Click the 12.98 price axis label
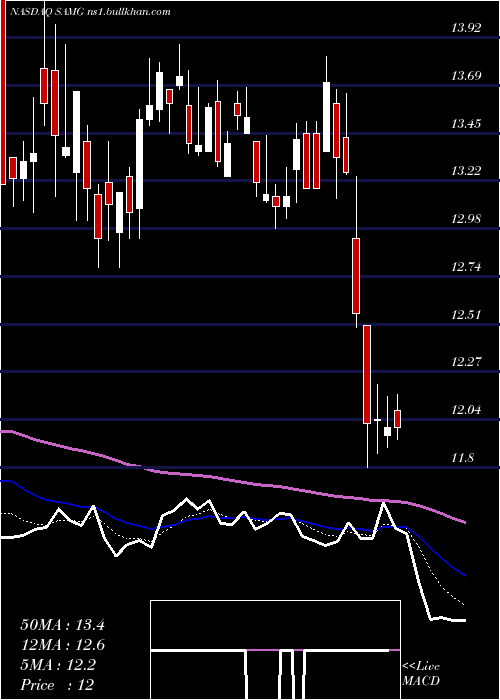 pos(466,219)
